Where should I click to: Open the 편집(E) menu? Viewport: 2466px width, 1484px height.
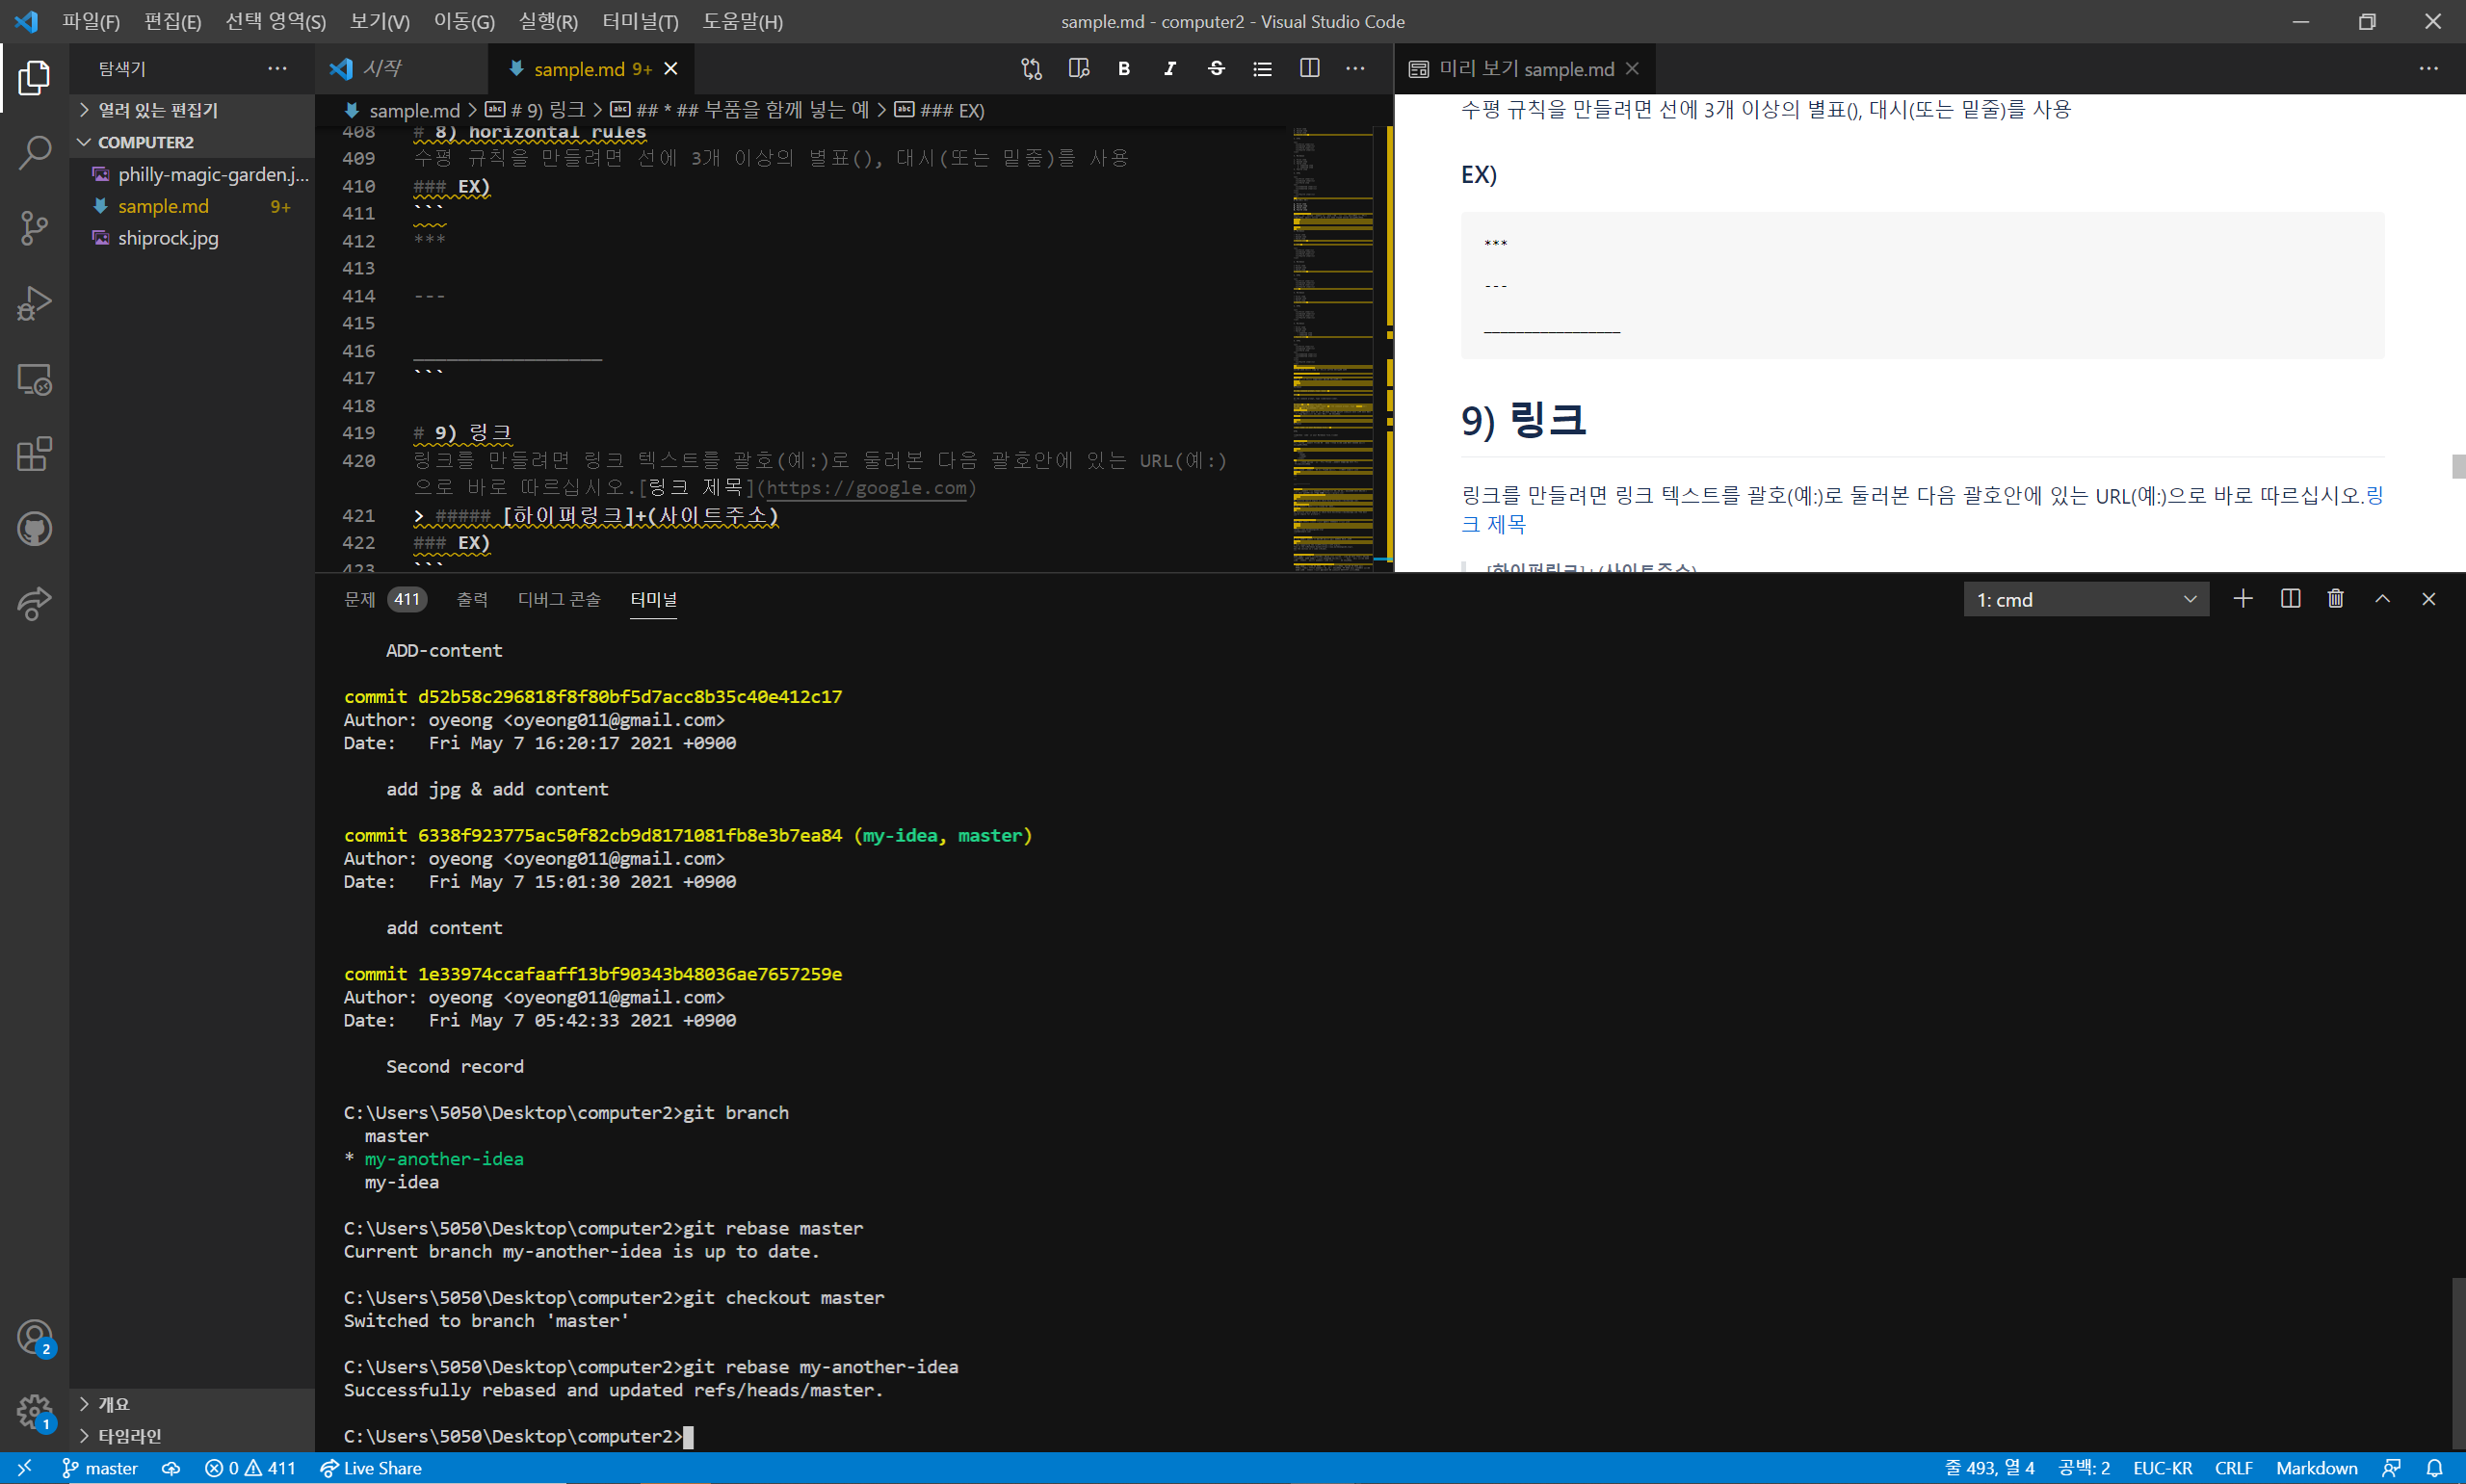172,21
